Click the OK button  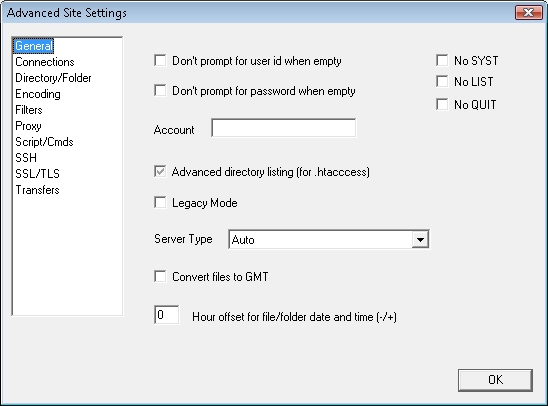[x=495, y=380]
